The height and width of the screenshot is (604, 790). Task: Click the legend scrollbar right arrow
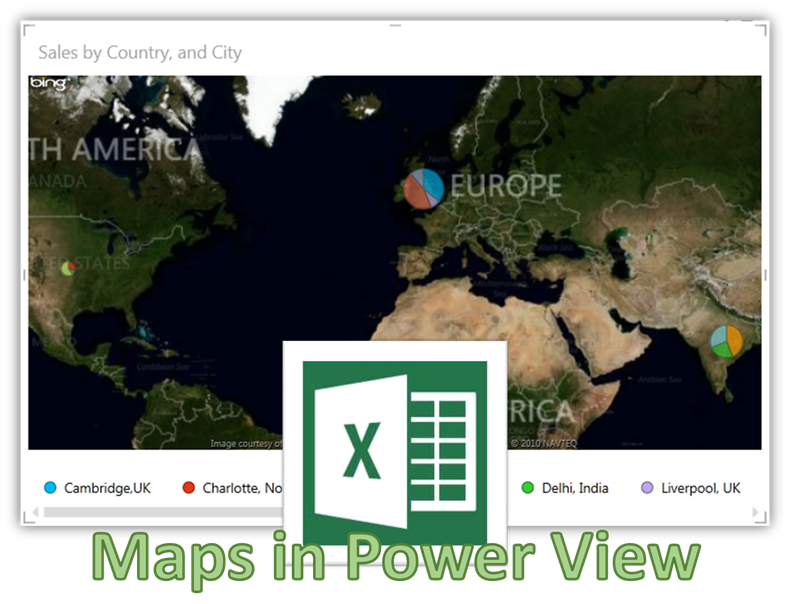pyautogui.click(x=755, y=512)
